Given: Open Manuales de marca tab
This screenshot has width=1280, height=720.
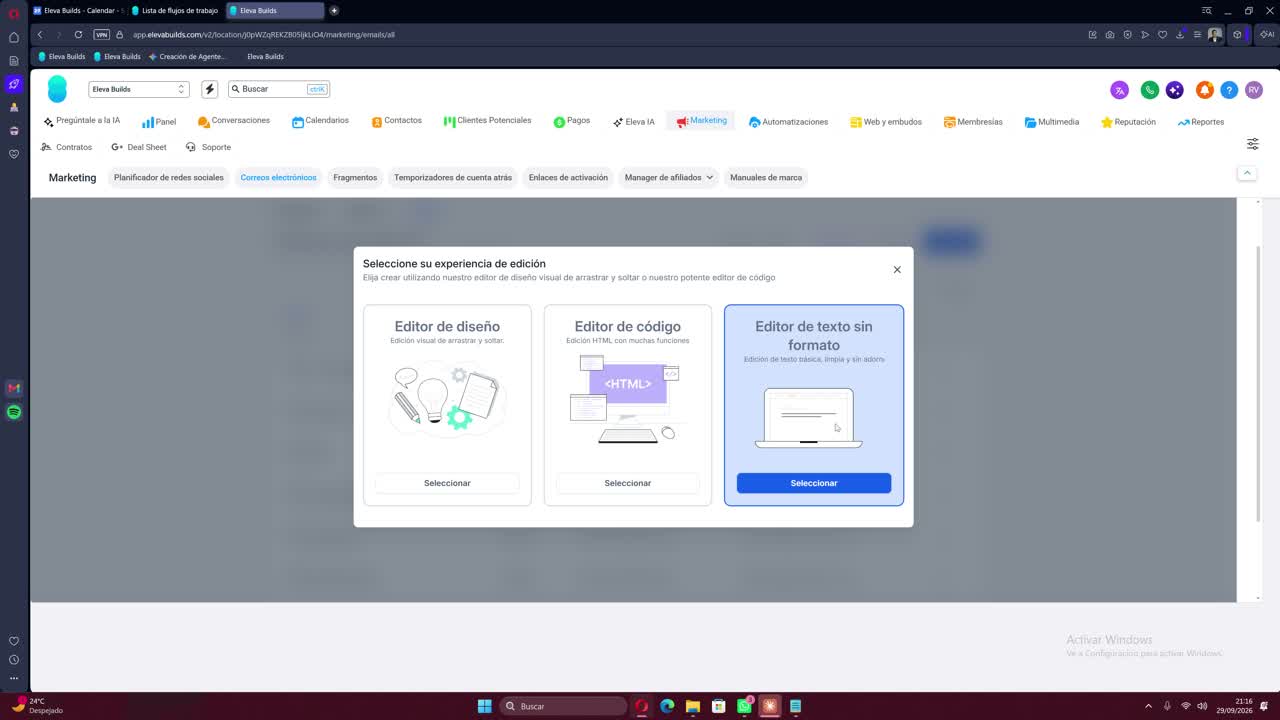Looking at the screenshot, I should pos(766,177).
